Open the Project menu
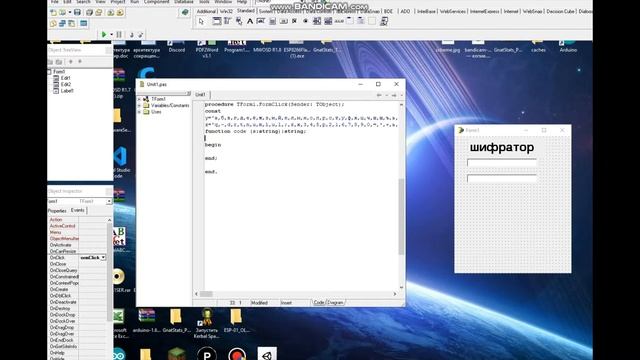 (118, 2)
